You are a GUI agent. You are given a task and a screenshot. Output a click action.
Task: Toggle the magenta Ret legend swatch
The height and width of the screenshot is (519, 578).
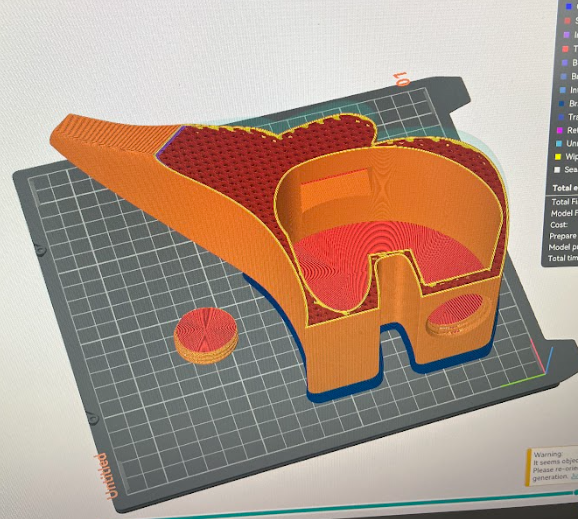(560, 130)
